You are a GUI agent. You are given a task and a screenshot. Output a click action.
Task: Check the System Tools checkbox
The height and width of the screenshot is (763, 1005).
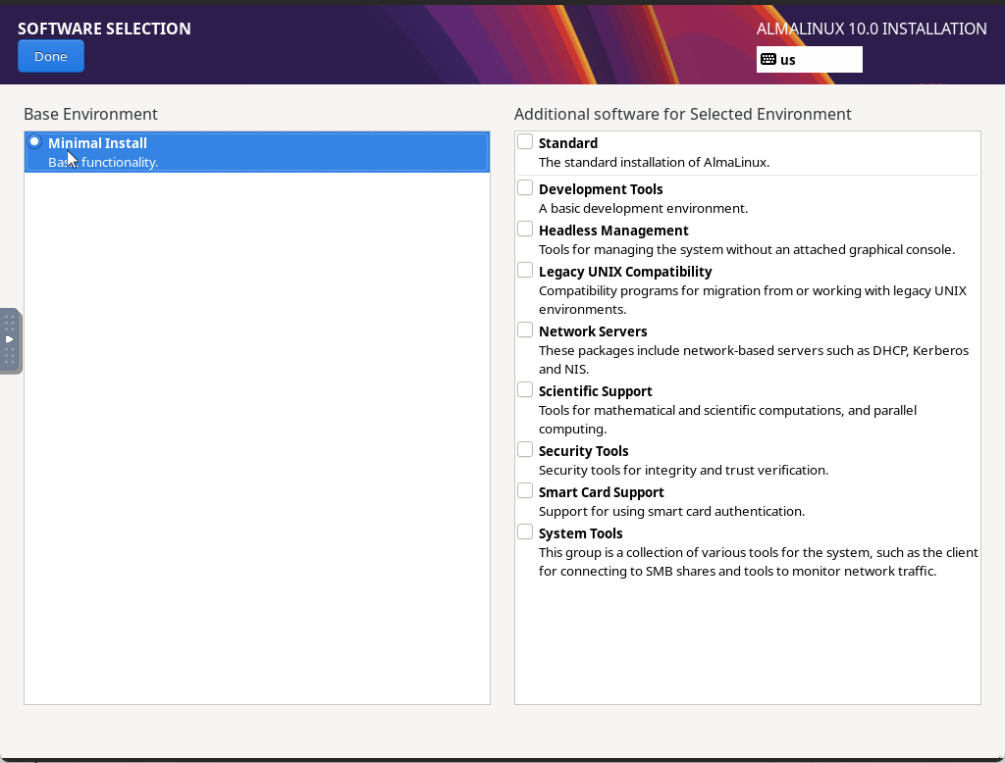click(x=525, y=532)
